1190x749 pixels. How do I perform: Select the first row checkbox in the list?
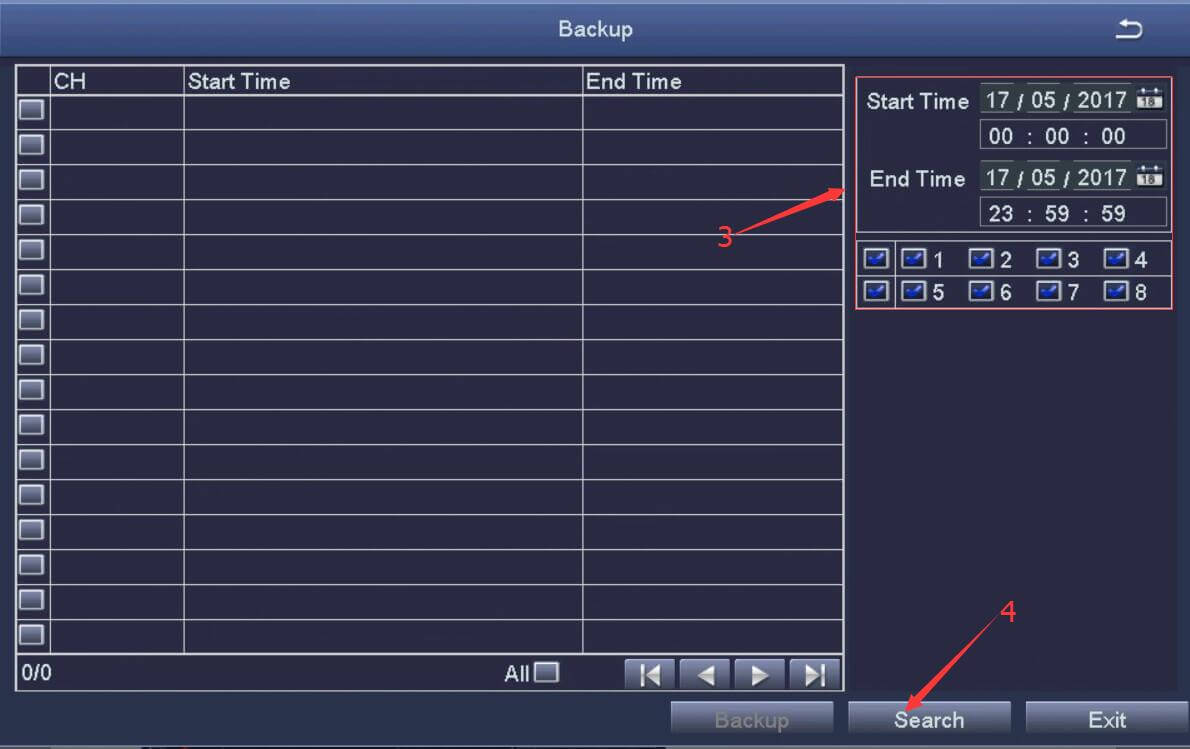[x=31, y=110]
